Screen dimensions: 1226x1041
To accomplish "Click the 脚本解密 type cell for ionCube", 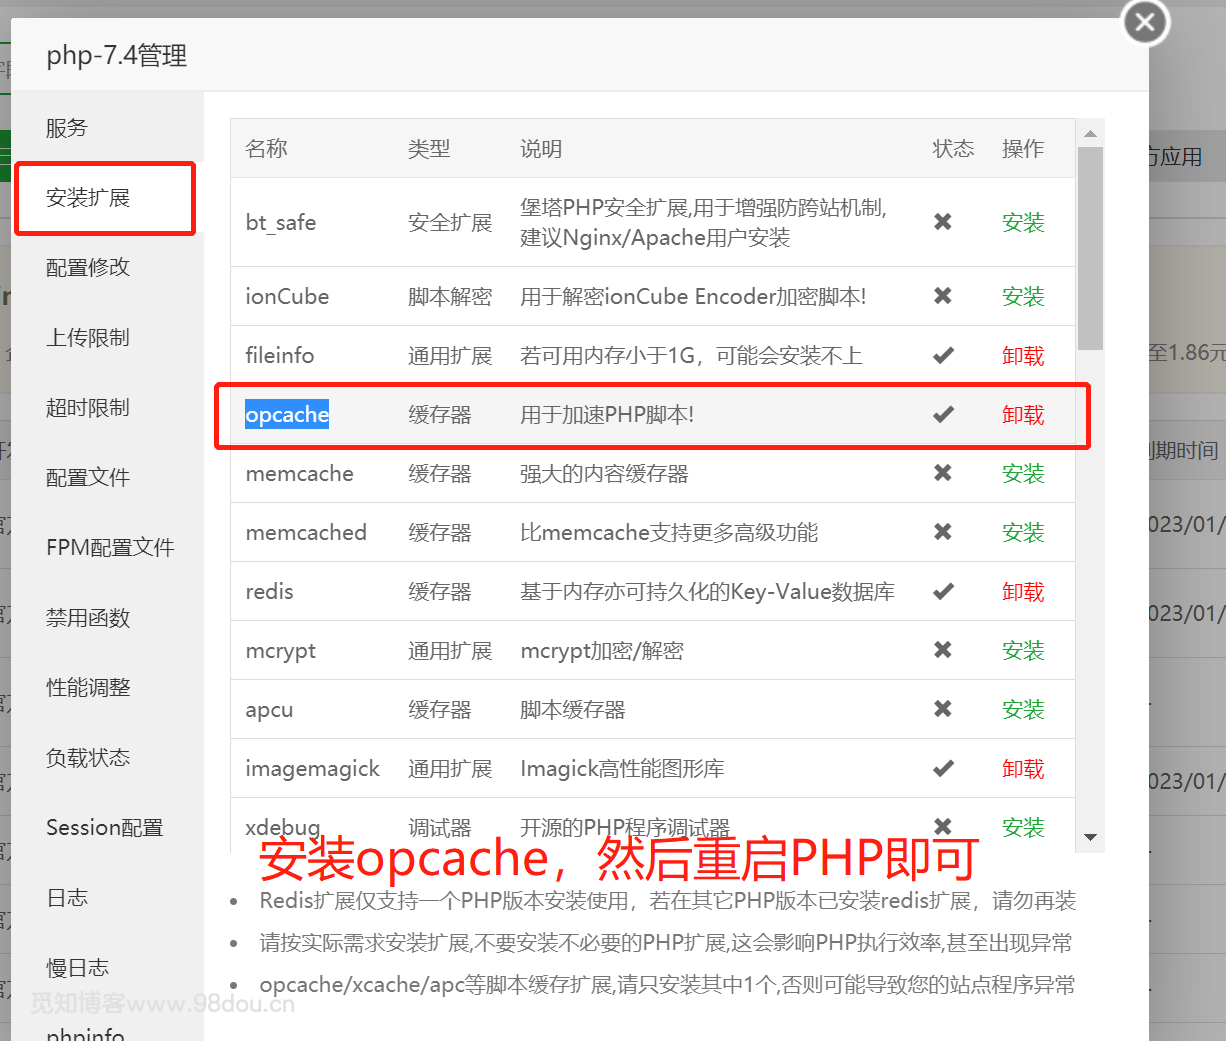I will tap(450, 296).
